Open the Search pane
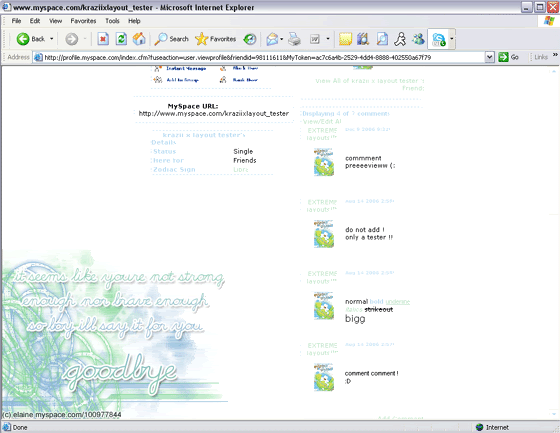Image resolution: width=560 pixels, height=433 pixels. click(171, 39)
